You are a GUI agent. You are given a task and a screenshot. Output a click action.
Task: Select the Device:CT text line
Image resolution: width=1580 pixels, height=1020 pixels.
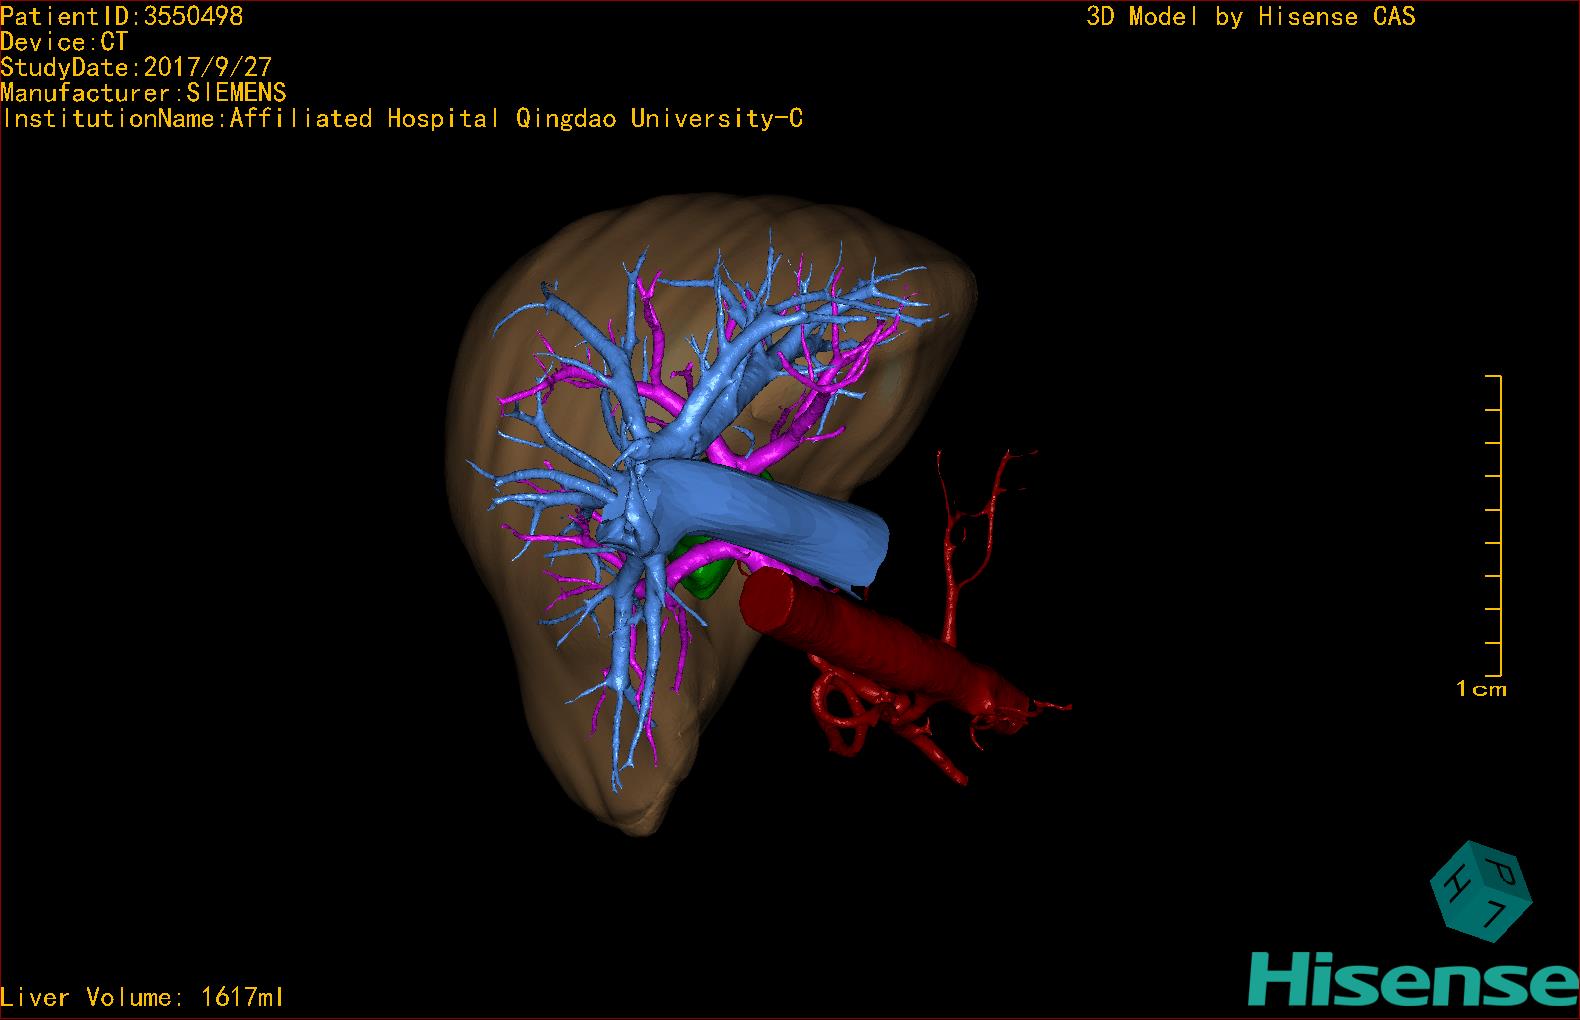64,42
